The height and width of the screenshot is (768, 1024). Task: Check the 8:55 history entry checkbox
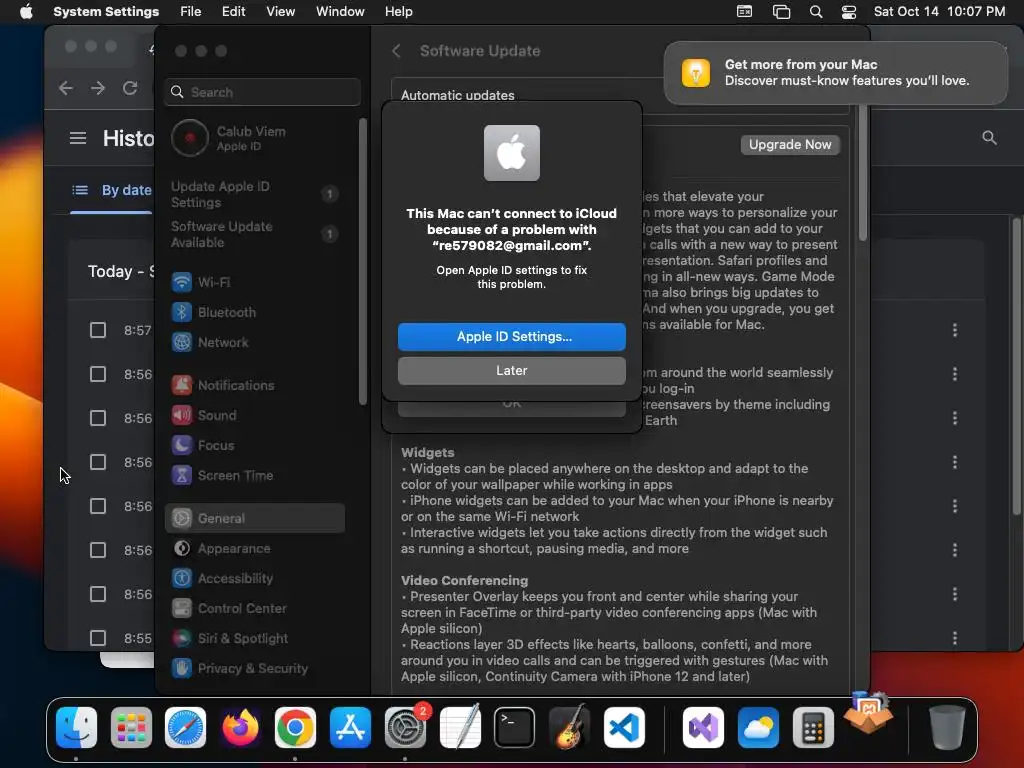(98, 638)
